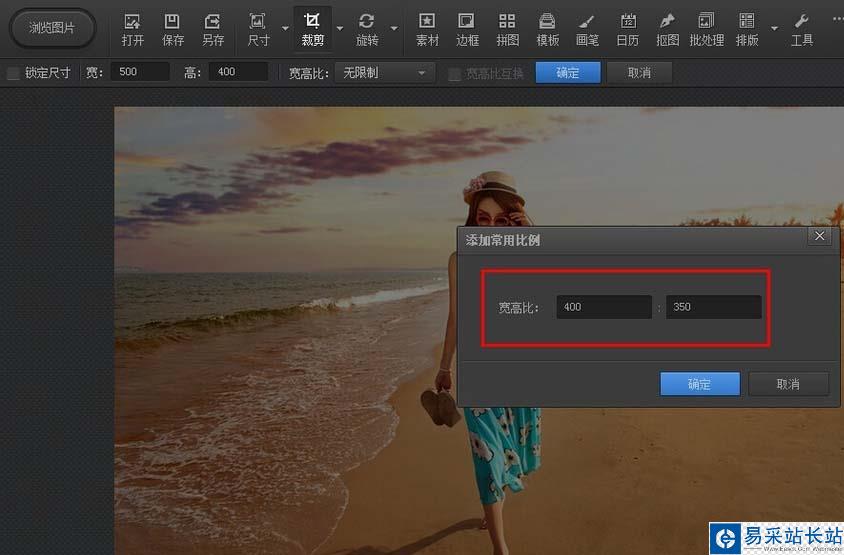Open the 批处理 batch processing tool

(706, 30)
